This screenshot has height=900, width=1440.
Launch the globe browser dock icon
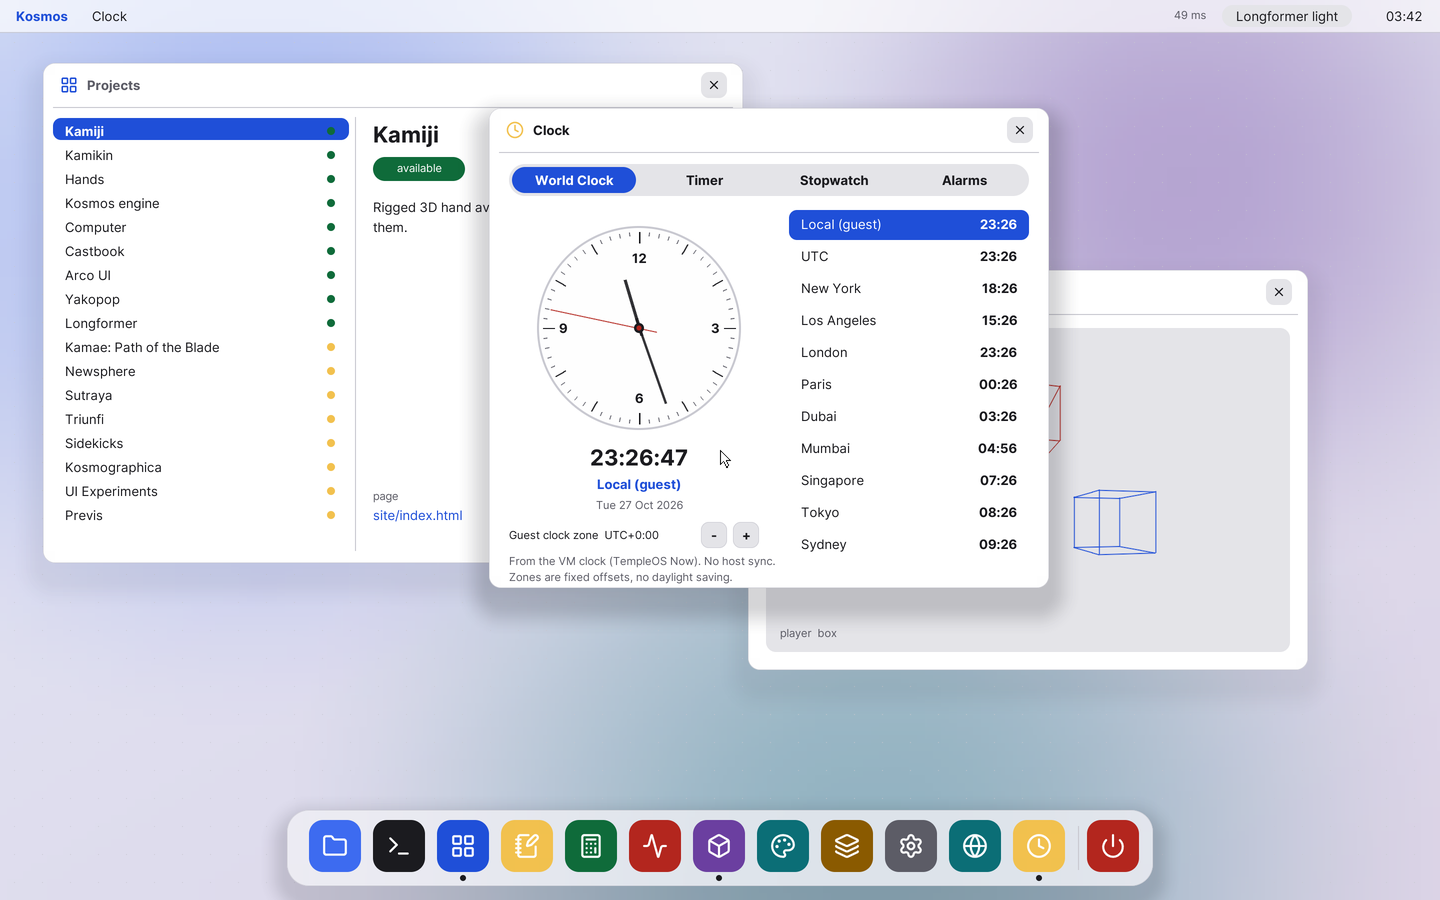pos(975,846)
